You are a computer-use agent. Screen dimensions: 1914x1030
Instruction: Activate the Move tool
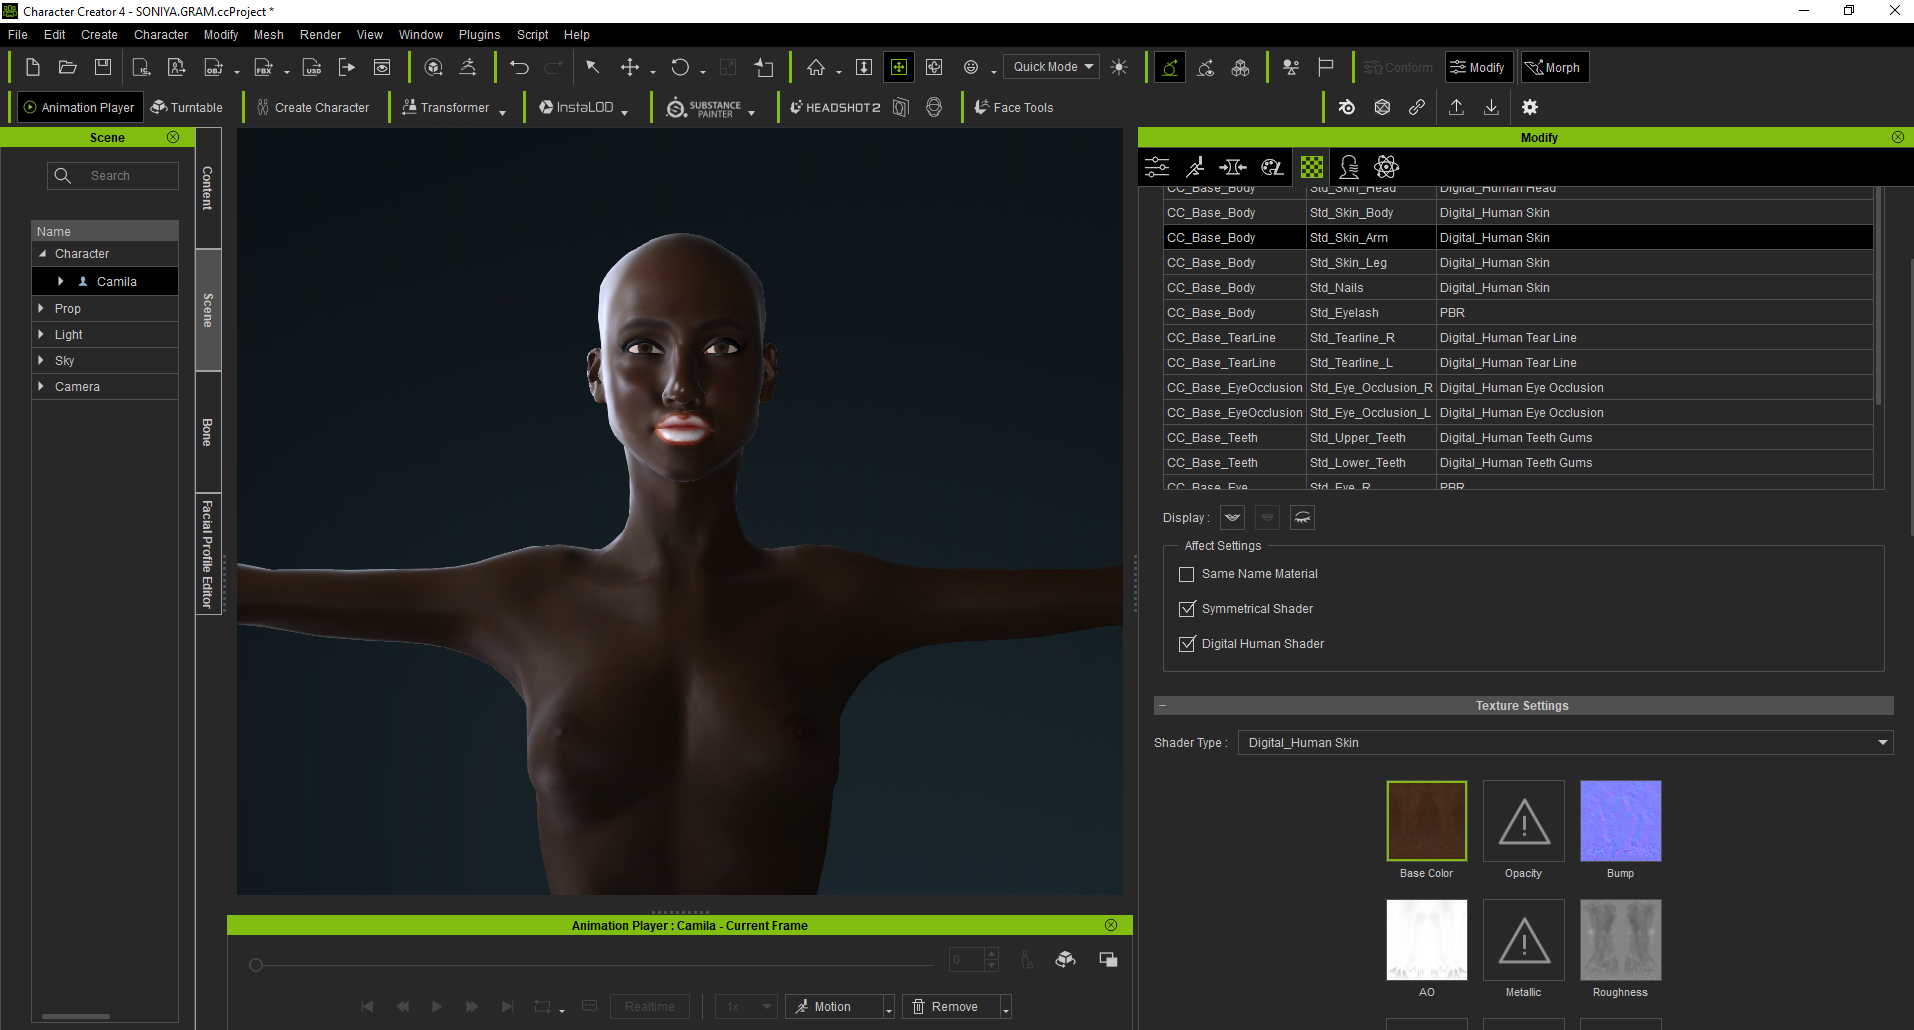tap(630, 67)
